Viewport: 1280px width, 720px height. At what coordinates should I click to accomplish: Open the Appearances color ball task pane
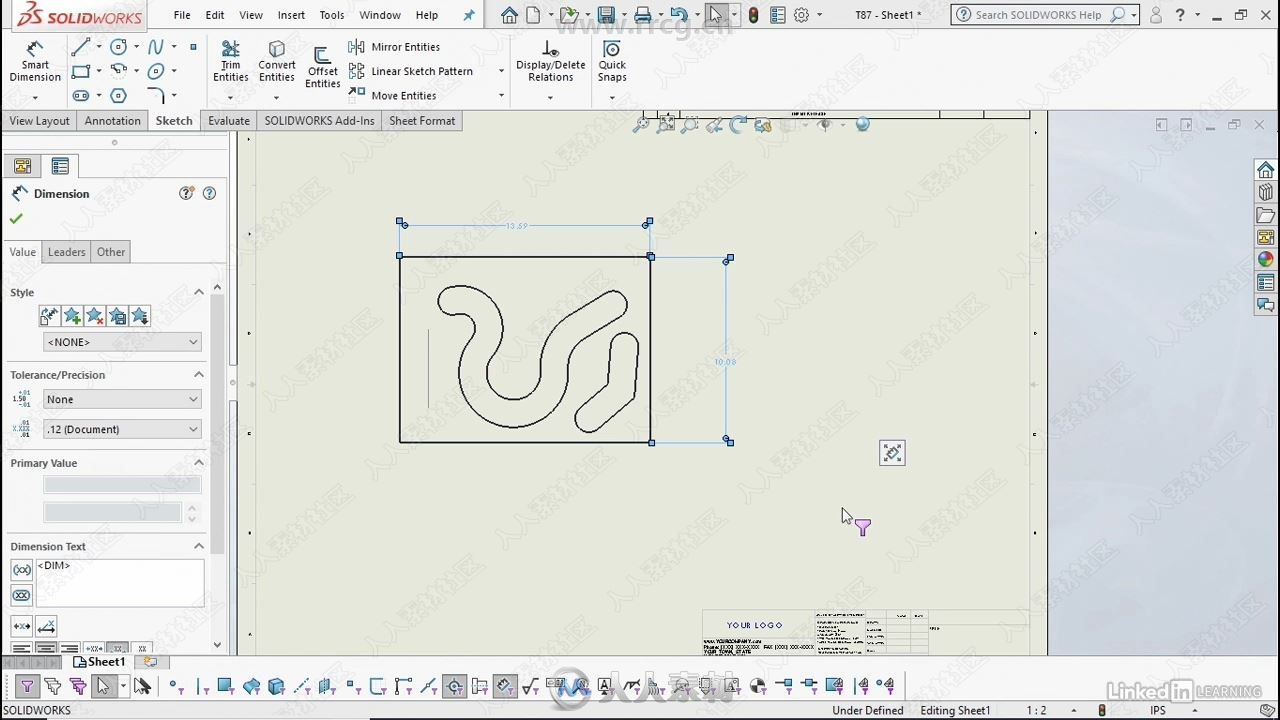tap(1266, 260)
